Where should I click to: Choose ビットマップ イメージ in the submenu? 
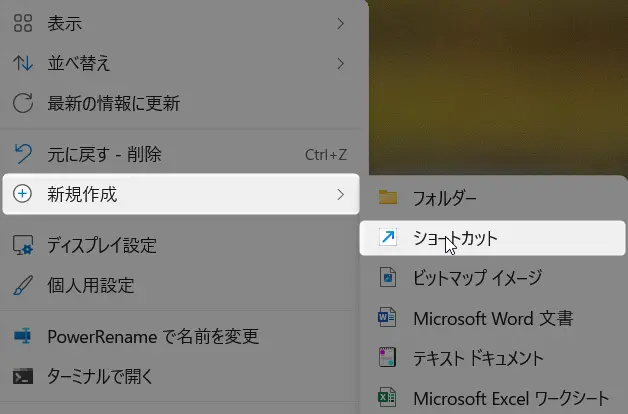(477, 278)
